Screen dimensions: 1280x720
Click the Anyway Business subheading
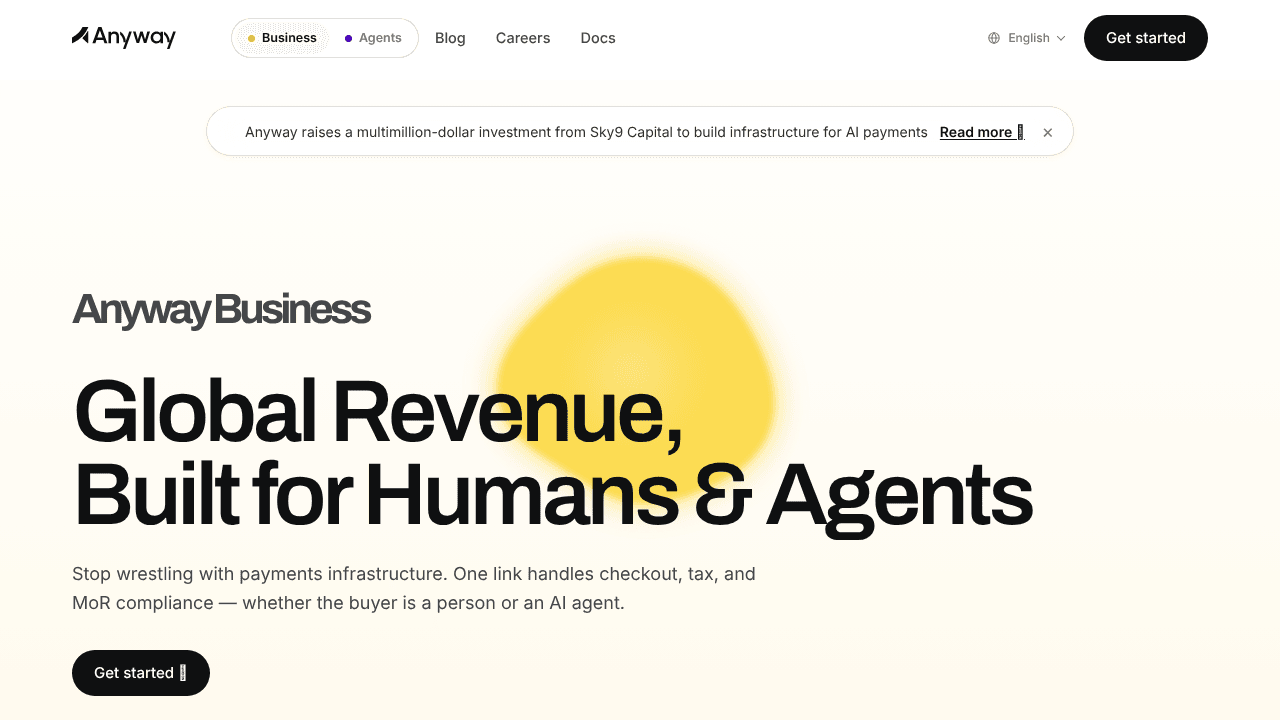pyautogui.click(x=221, y=310)
